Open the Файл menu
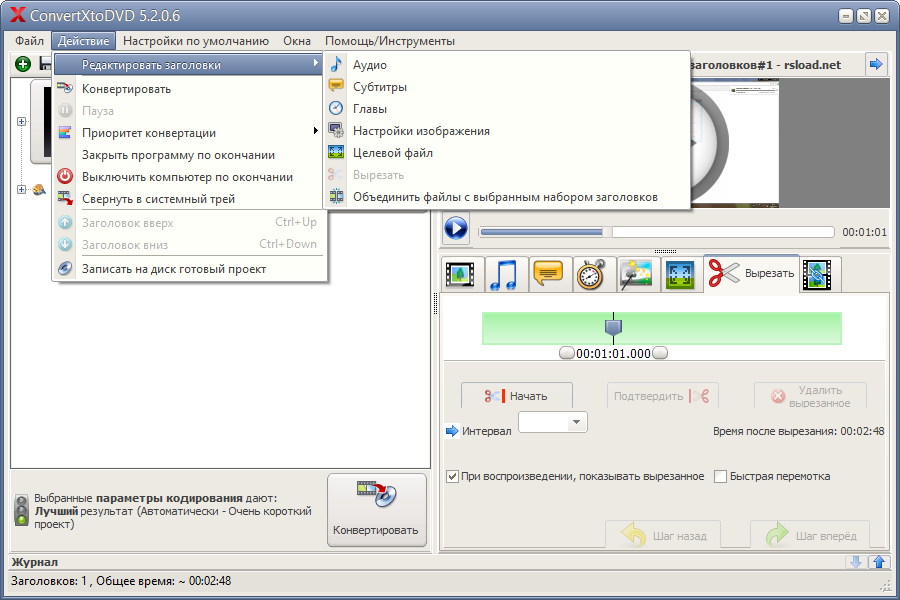The width and height of the screenshot is (900, 600). click(29, 41)
